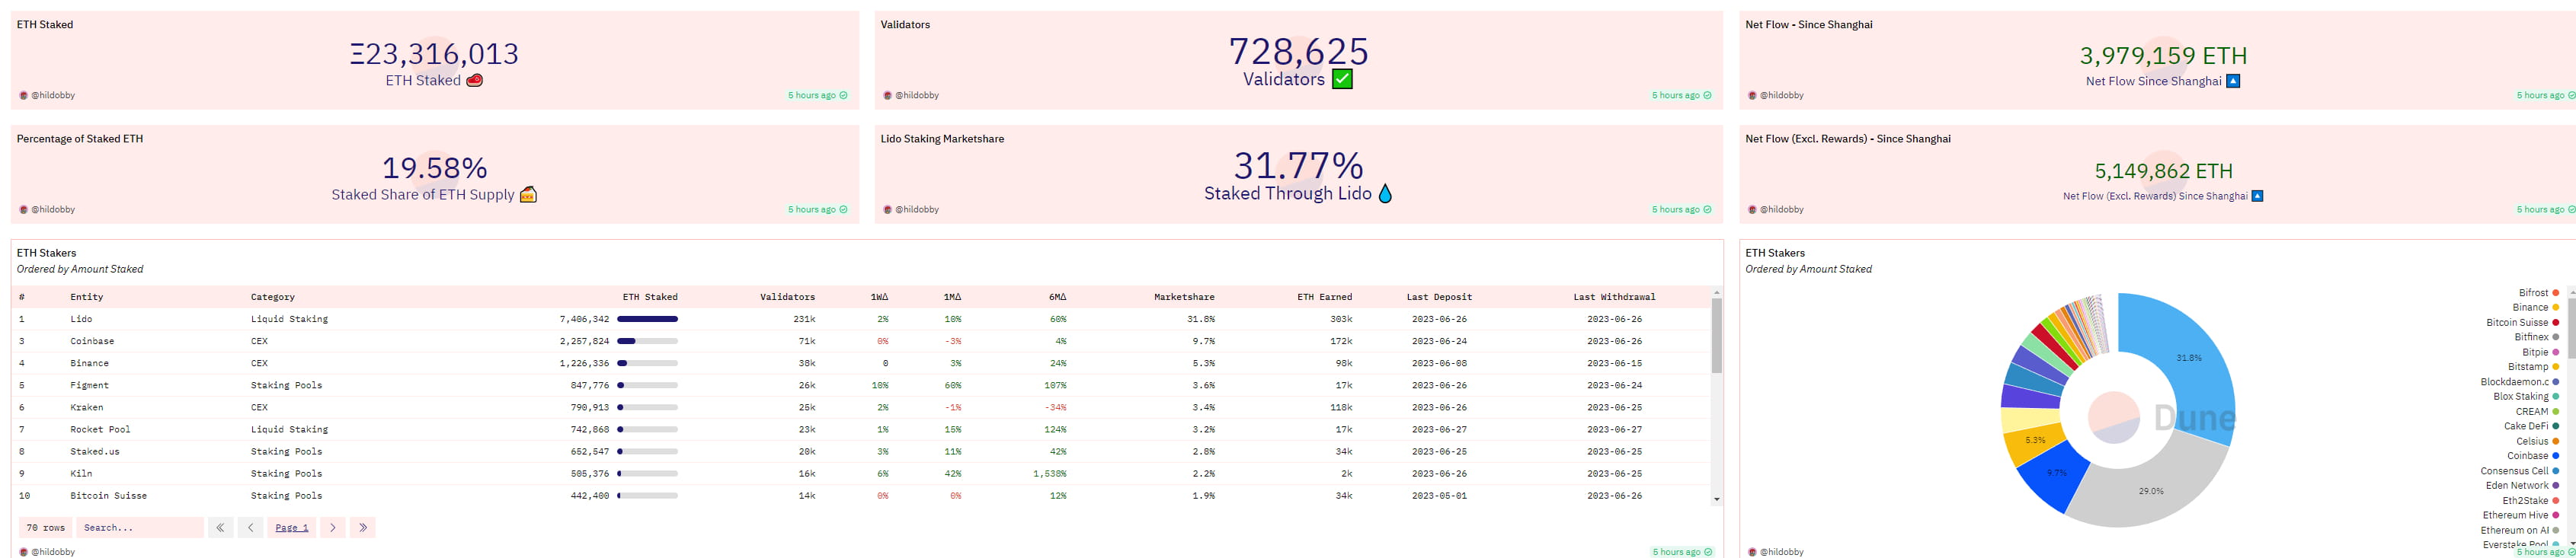This screenshot has width=2576, height=558.
Task: Click the Page 1 link
Action: pyautogui.click(x=292, y=527)
